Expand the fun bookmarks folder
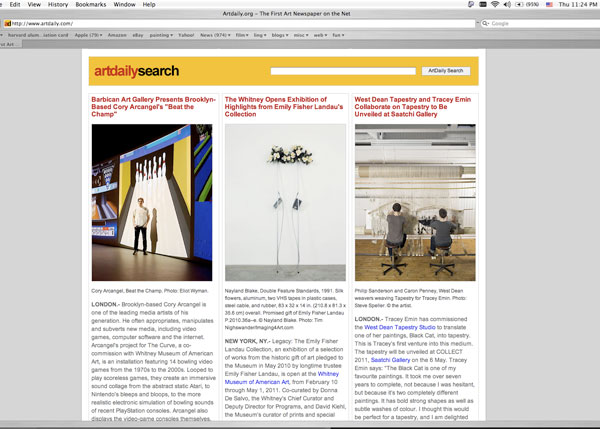 338,35
